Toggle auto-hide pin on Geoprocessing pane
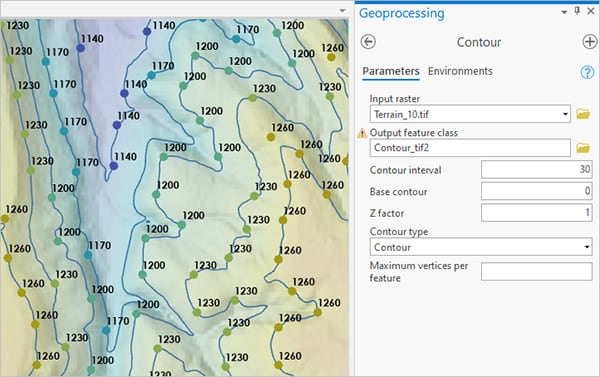Viewport: 600px width, 377px height. pyautogui.click(x=577, y=11)
